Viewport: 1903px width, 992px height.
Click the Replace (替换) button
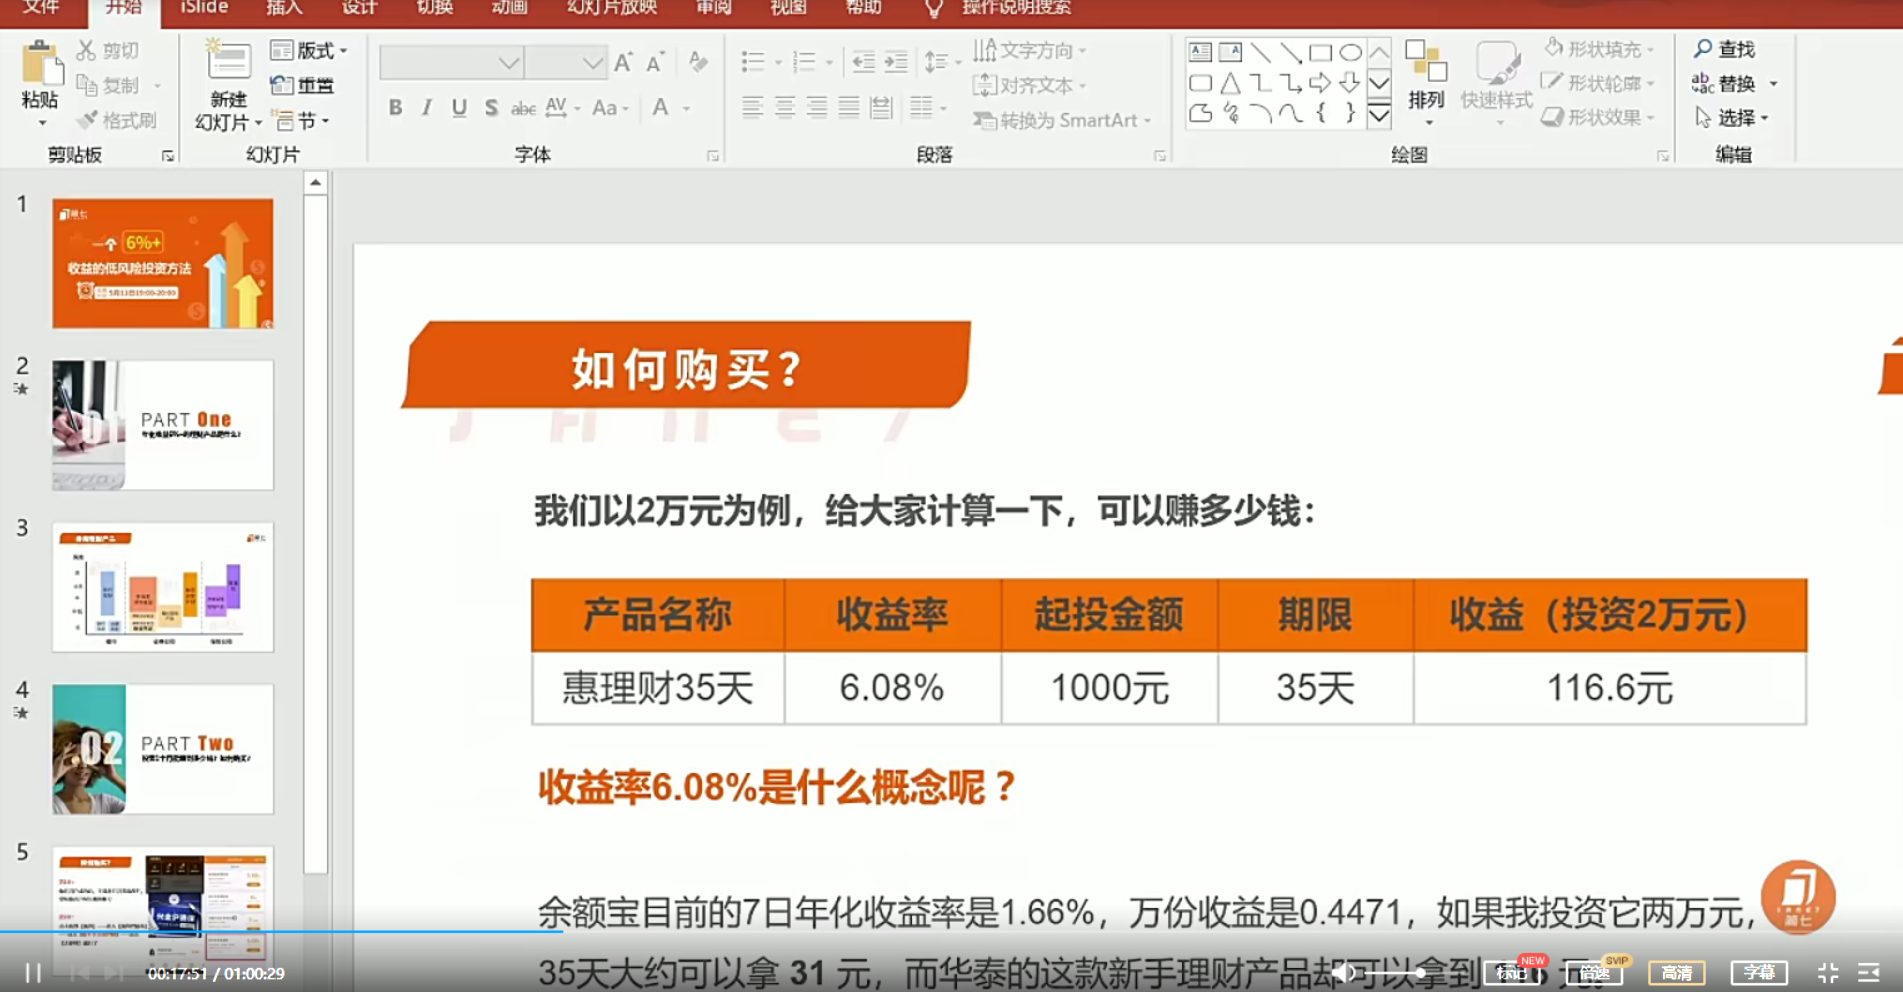pyautogui.click(x=1724, y=83)
